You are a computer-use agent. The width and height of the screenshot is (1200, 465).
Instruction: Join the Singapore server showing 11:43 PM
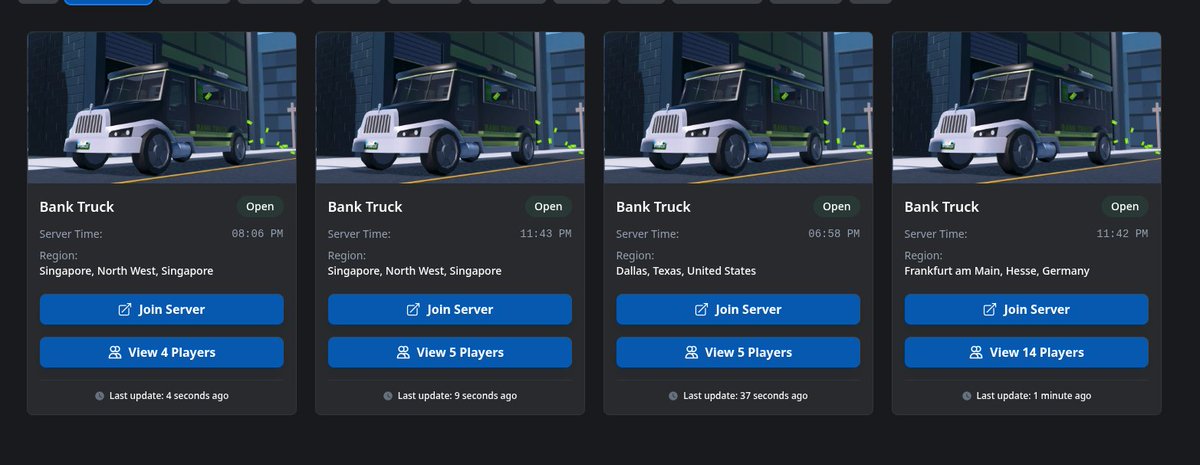coord(450,309)
